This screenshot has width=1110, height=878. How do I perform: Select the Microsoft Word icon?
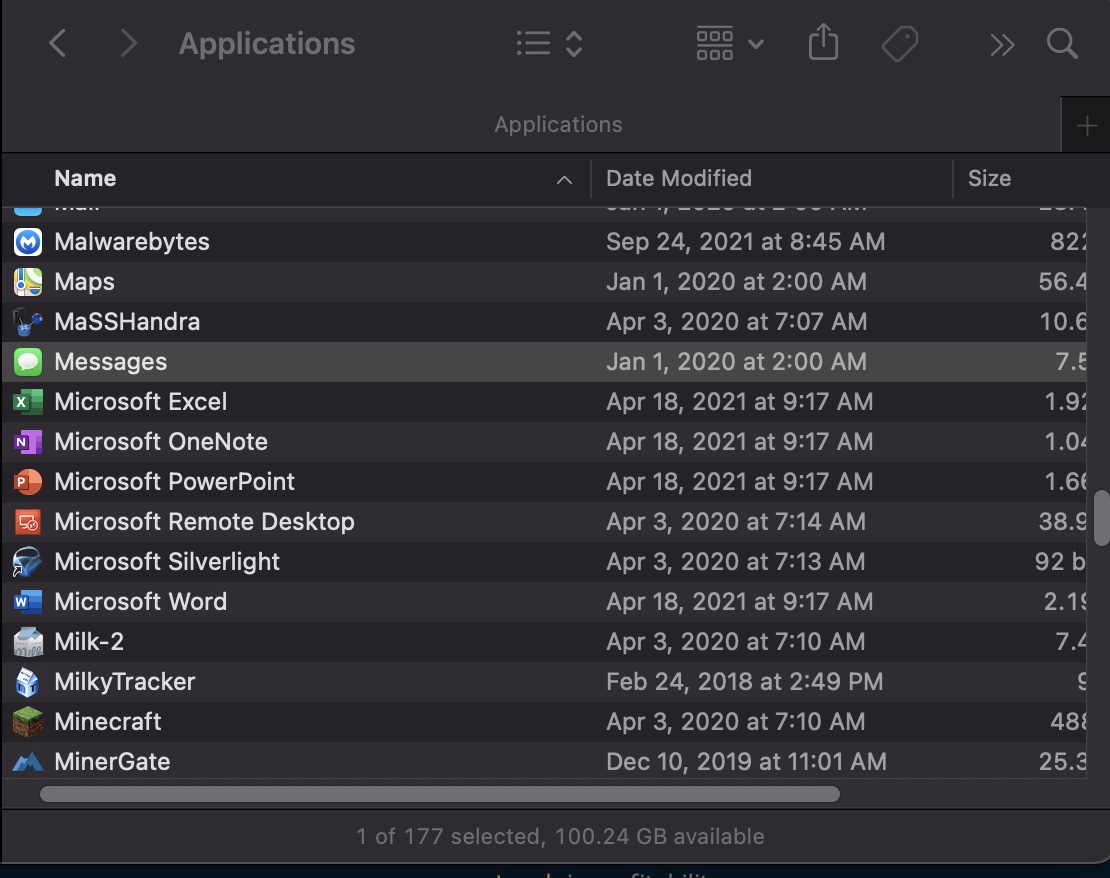(28, 602)
